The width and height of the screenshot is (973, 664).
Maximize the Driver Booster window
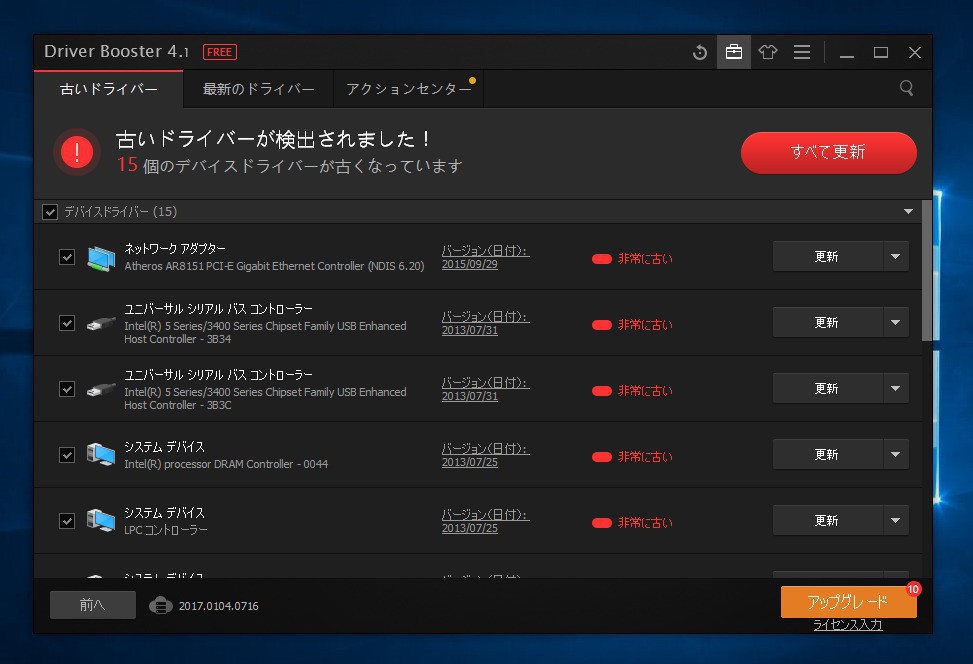(881, 53)
